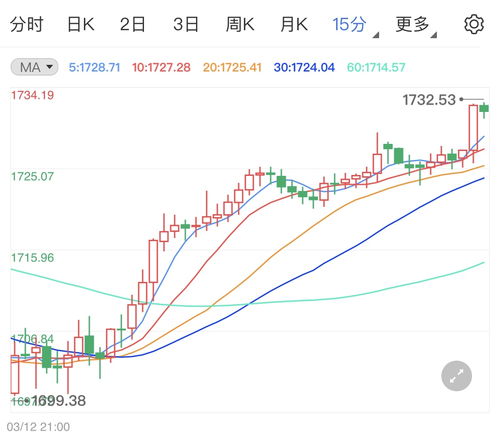
Task: Click the axis label 1725.07
Action: tap(32, 176)
